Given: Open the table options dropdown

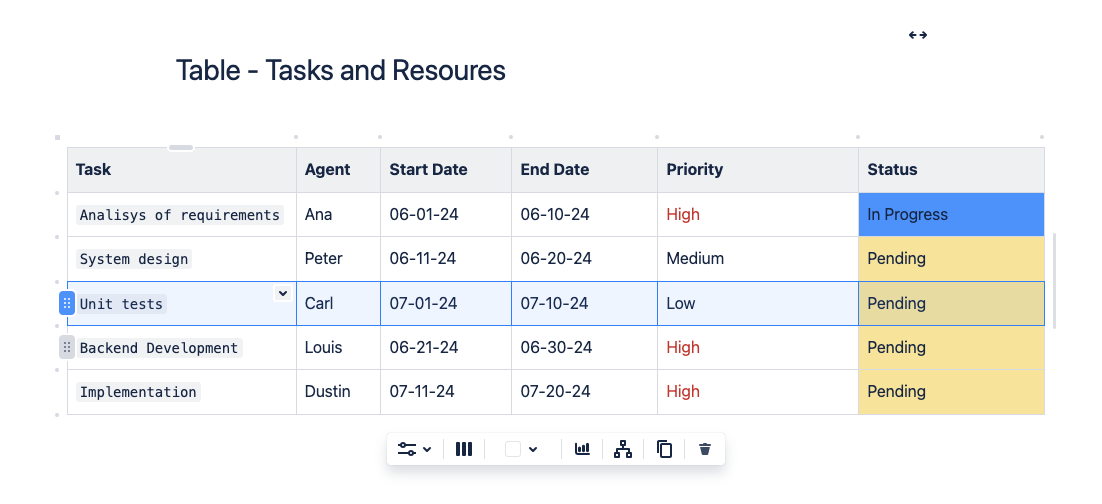Looking at the screenshot, I should pos(414,450).
